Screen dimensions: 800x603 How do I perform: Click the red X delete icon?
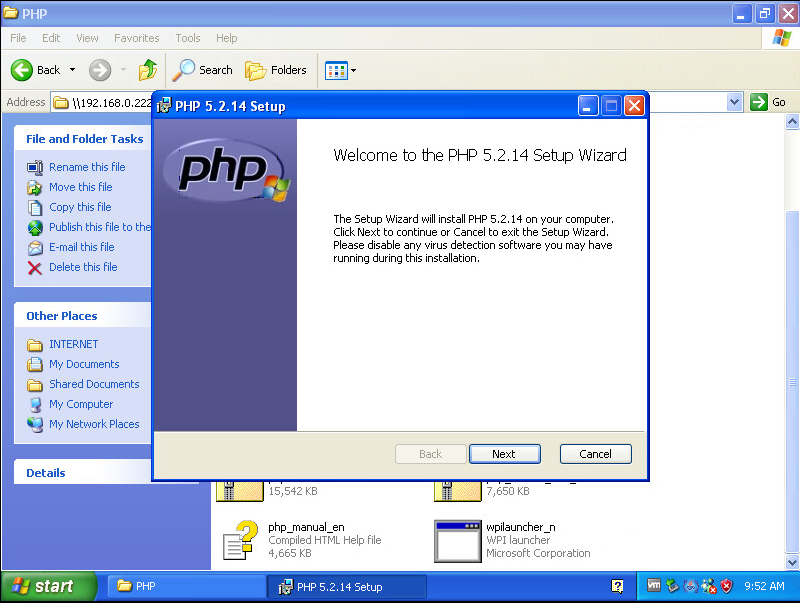tap(35, 268)
